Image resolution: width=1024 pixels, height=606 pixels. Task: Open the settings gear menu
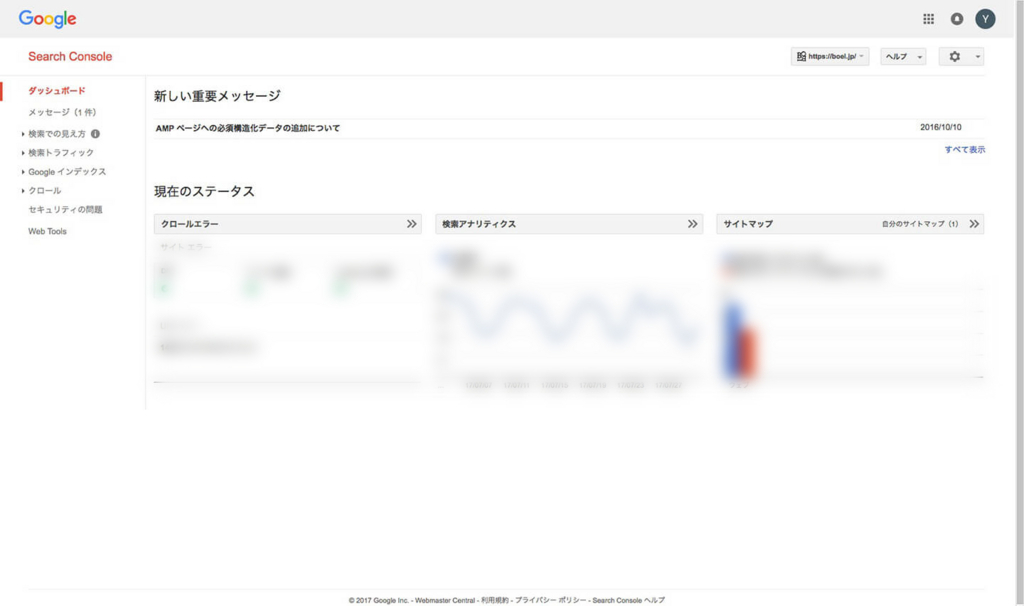(x=961, y=57)
